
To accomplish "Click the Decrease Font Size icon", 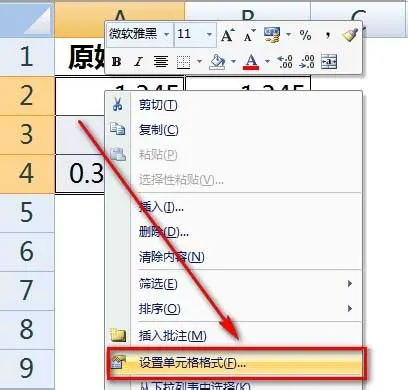I will 249,35.
